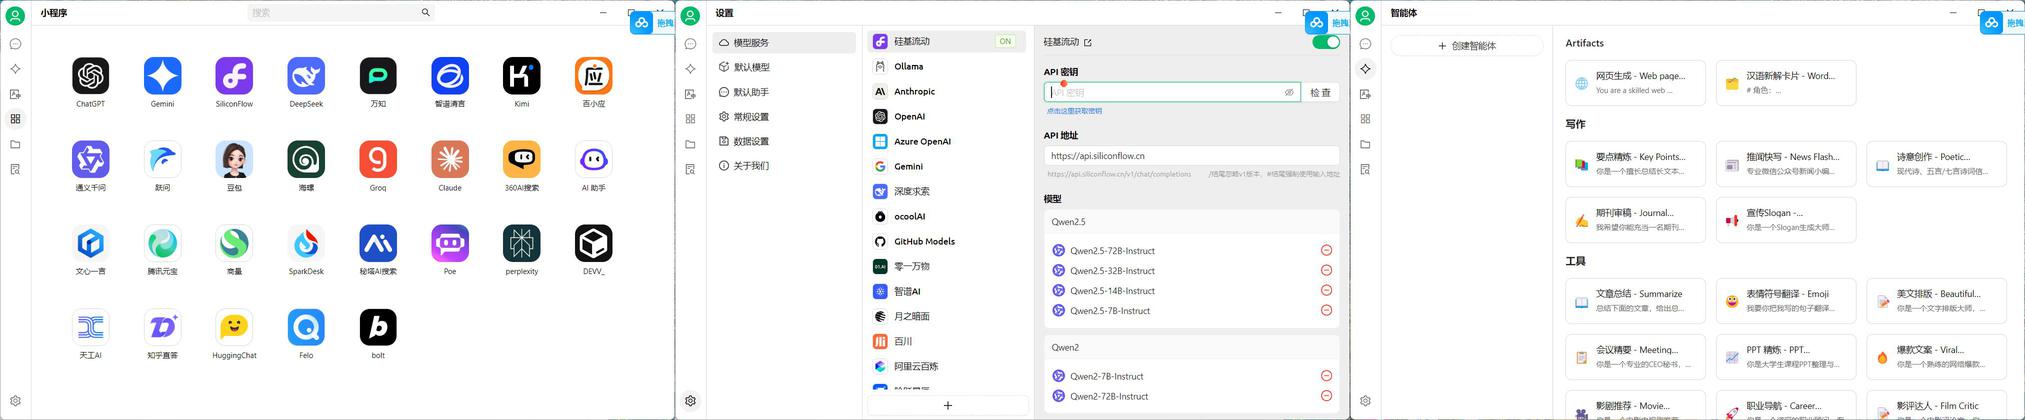This screenshot has width=2025, height=420.
Task: Click the sparkle agents icon in the 设置 window sidebar
Action: pos(690,69)
